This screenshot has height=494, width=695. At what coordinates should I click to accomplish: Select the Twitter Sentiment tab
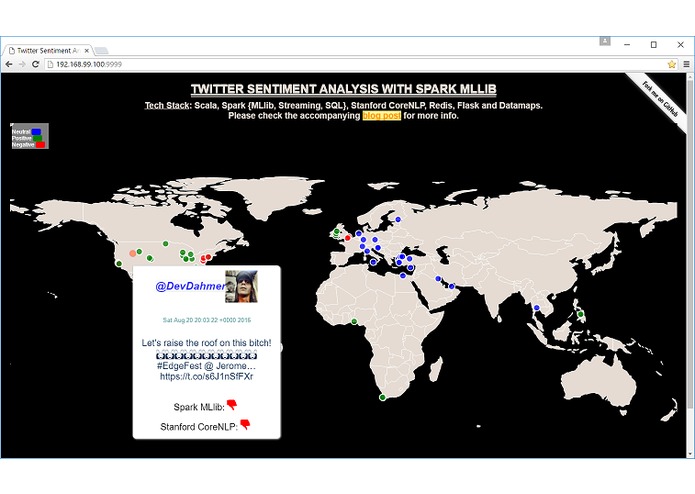47,51
